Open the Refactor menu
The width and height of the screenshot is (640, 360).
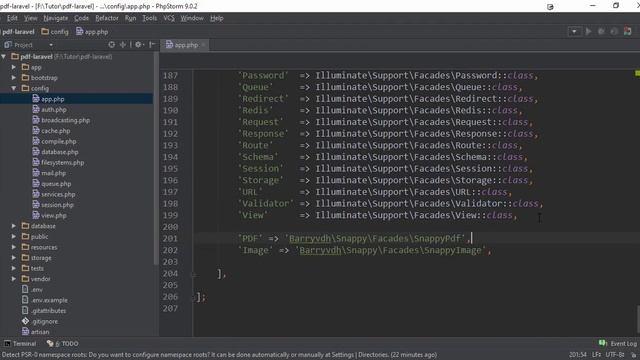(107, 18)
